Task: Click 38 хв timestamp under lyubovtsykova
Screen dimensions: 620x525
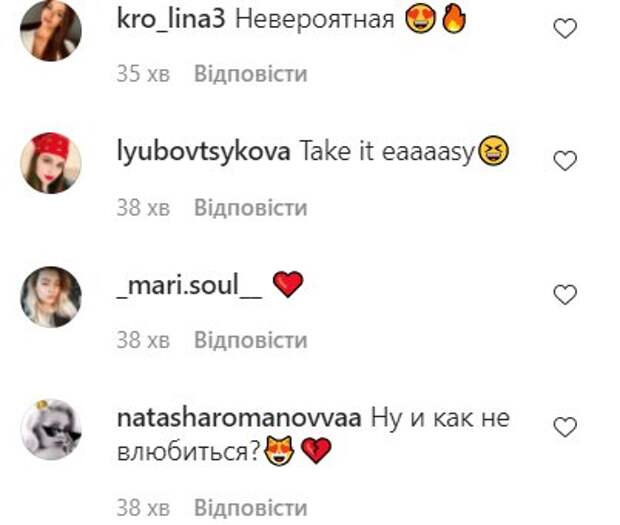Action: click(x=143, y=208)
